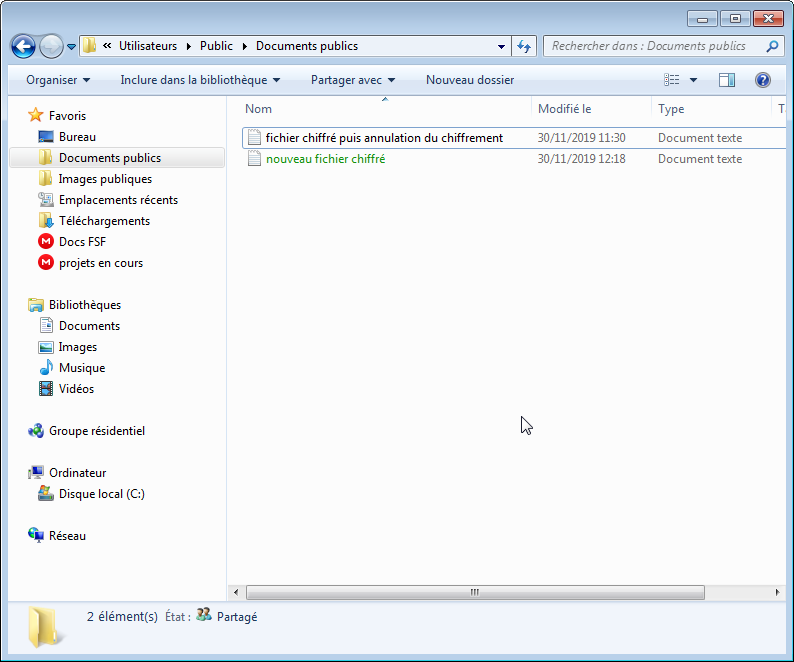Open Documents library

pyautogui.click(x=89, y=326)
